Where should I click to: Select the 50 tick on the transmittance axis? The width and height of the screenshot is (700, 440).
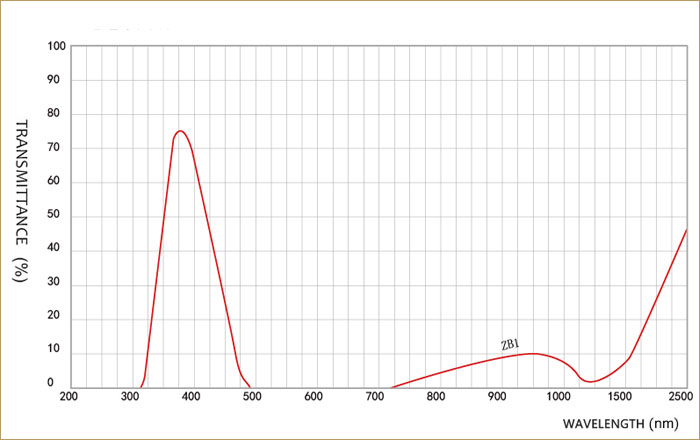click(x=59, y=216)
